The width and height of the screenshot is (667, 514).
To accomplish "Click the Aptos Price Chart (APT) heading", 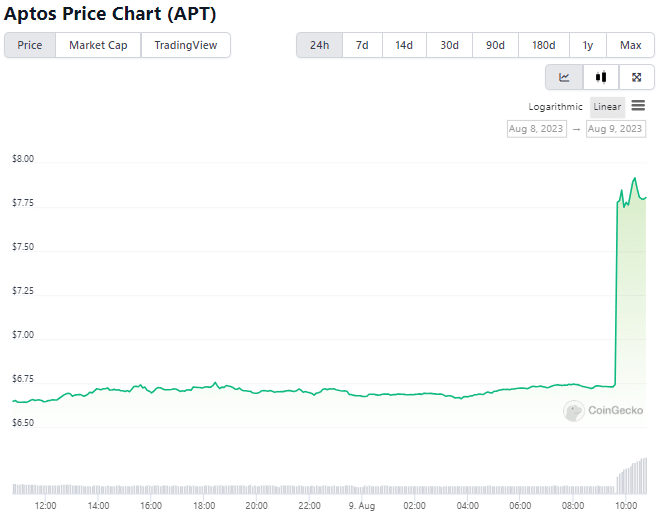I will (x=110, y=14).
